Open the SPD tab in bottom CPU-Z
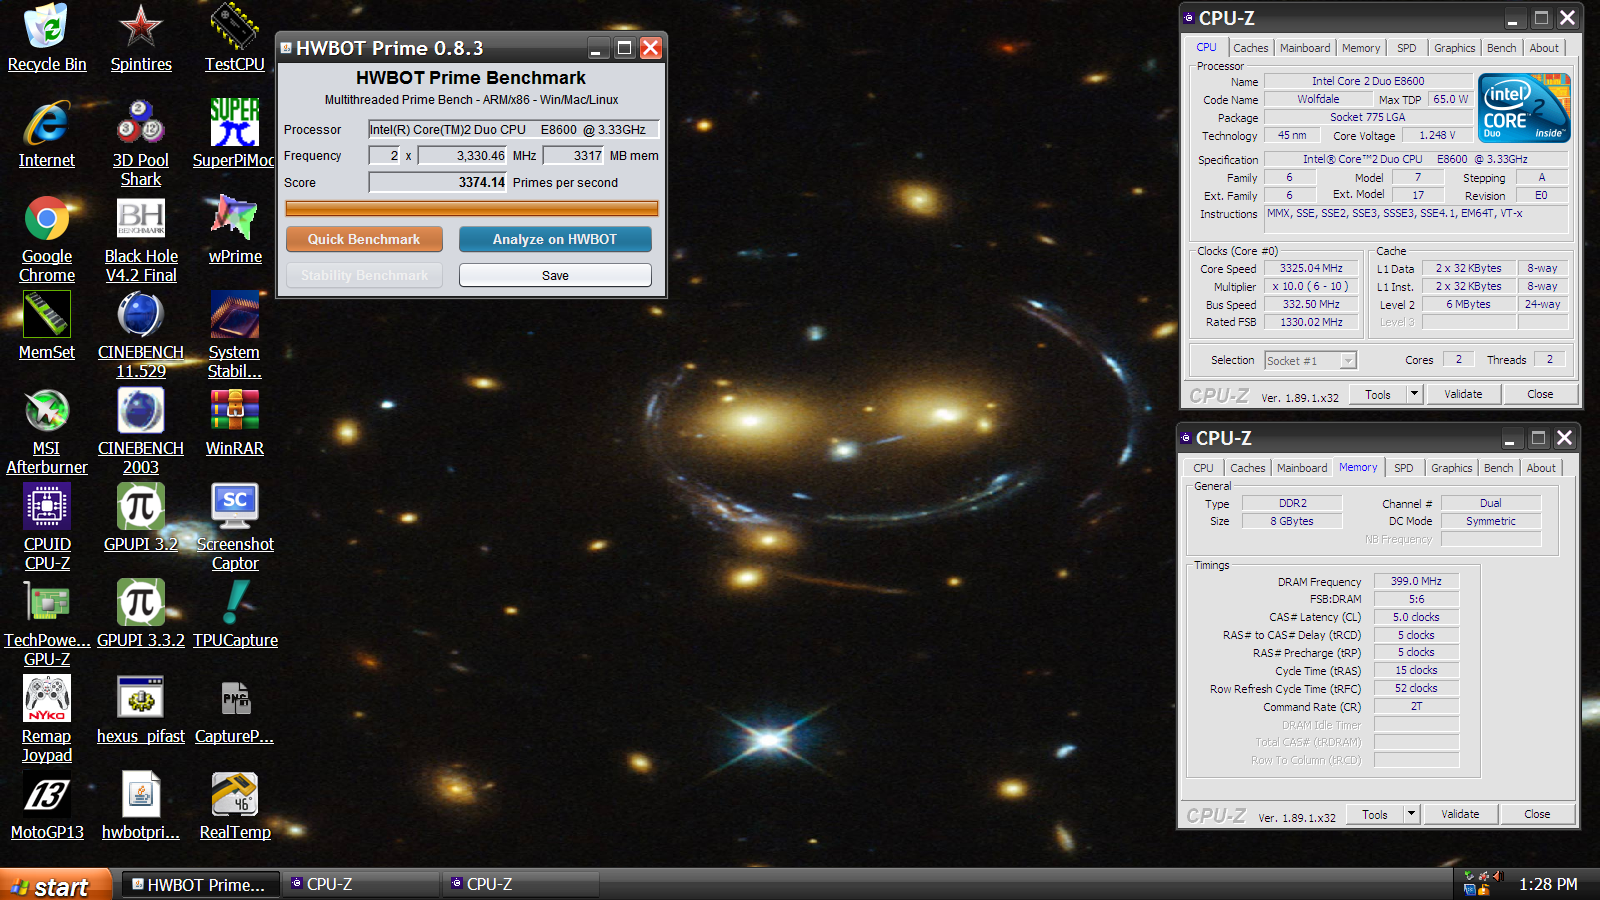The height and width of the screenshot is (900, 1600). coord(1404,468)
